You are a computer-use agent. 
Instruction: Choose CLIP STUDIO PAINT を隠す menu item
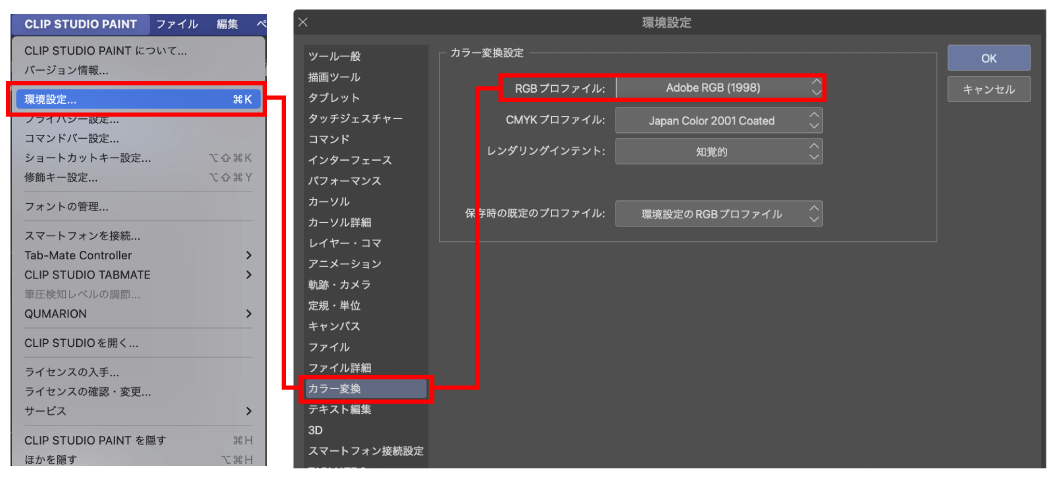[x=139, y=440]
